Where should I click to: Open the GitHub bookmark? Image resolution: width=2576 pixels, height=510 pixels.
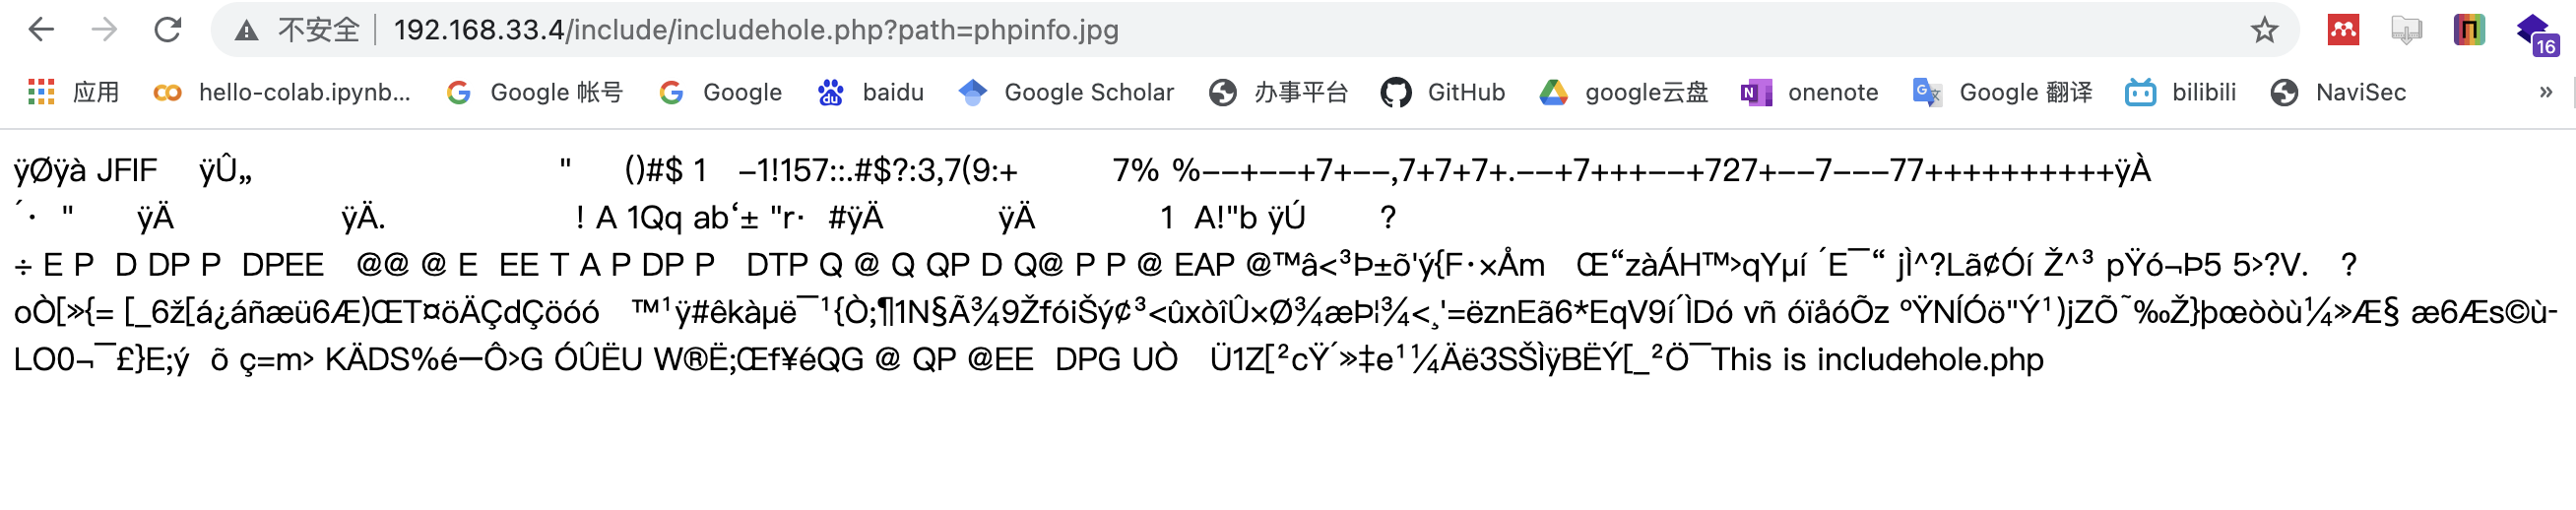[1443, 93]
